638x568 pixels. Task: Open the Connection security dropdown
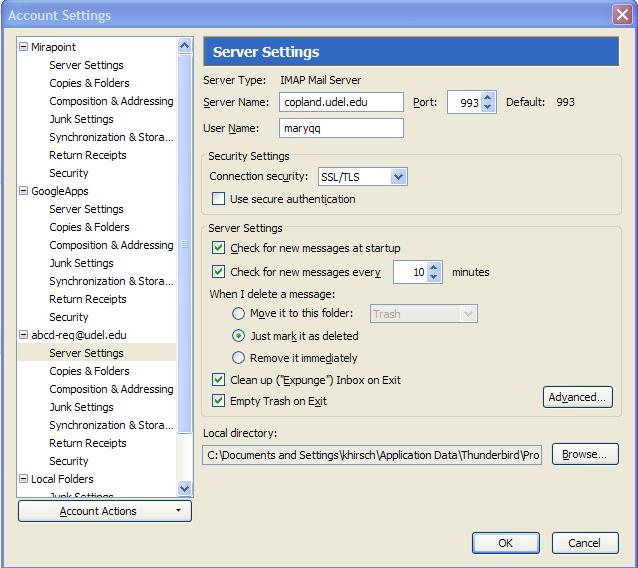coord(362,177)
